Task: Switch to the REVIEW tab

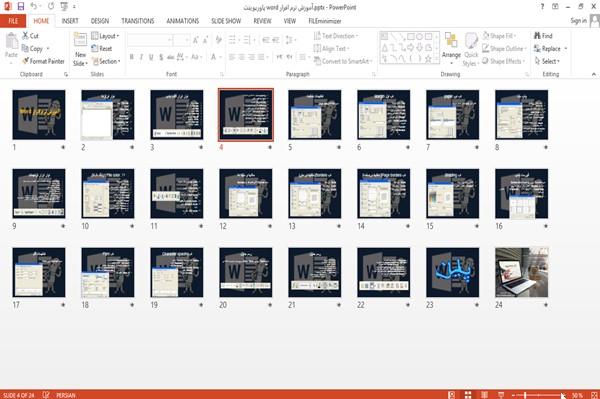Action: [x=262, y=21]
